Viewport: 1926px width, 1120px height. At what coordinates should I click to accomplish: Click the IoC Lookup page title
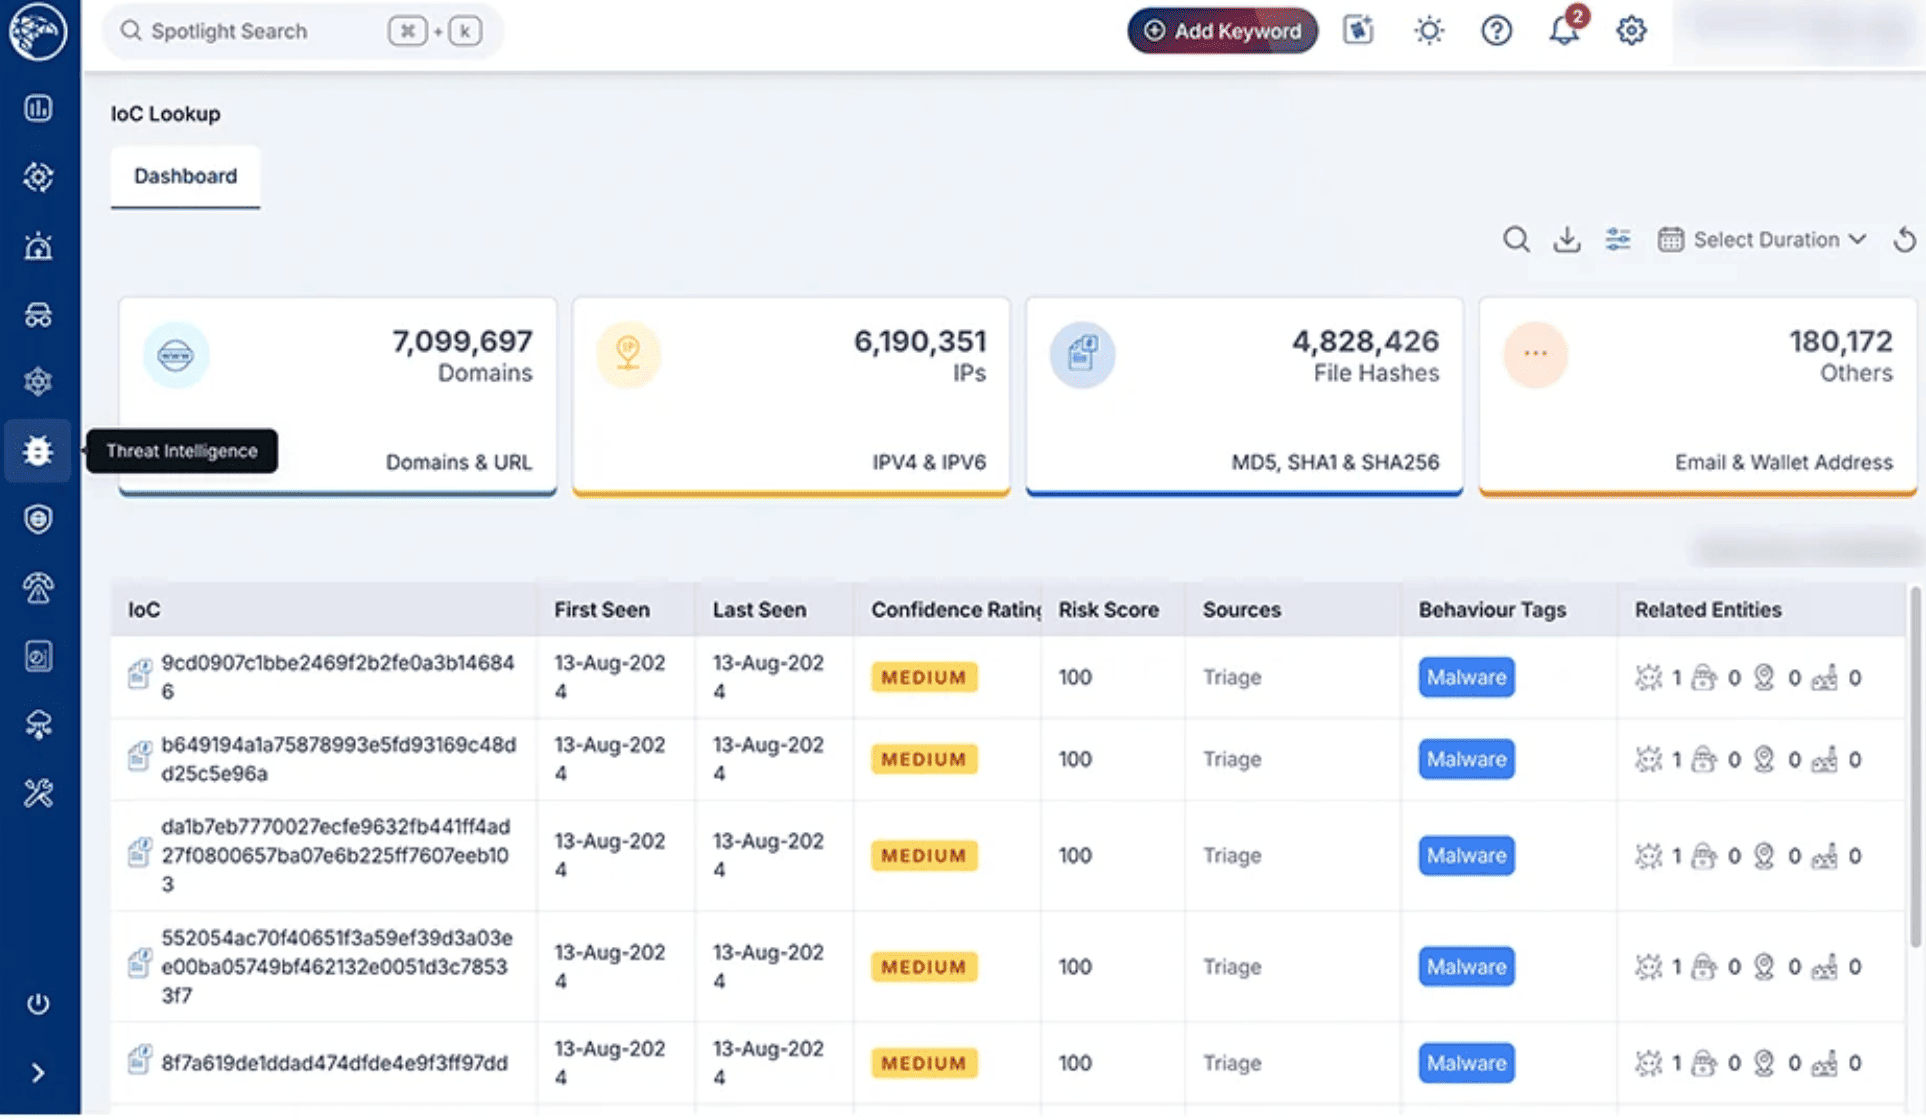click(165, 114)
